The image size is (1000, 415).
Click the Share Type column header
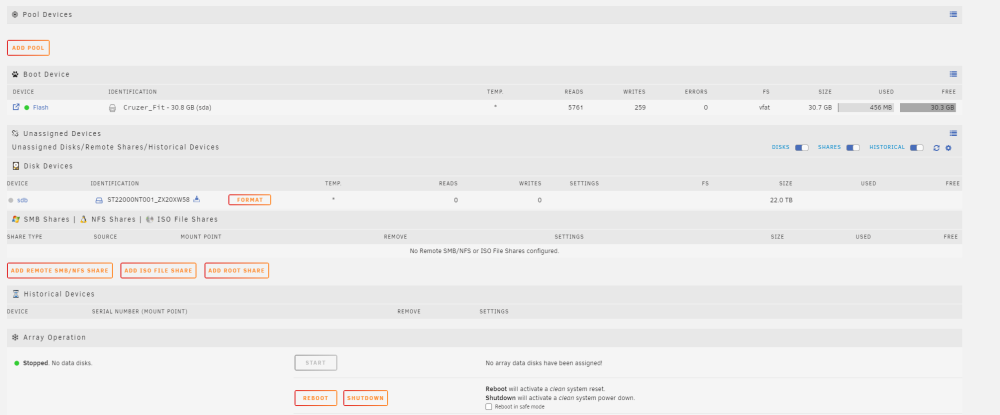(x=25, y=237)
